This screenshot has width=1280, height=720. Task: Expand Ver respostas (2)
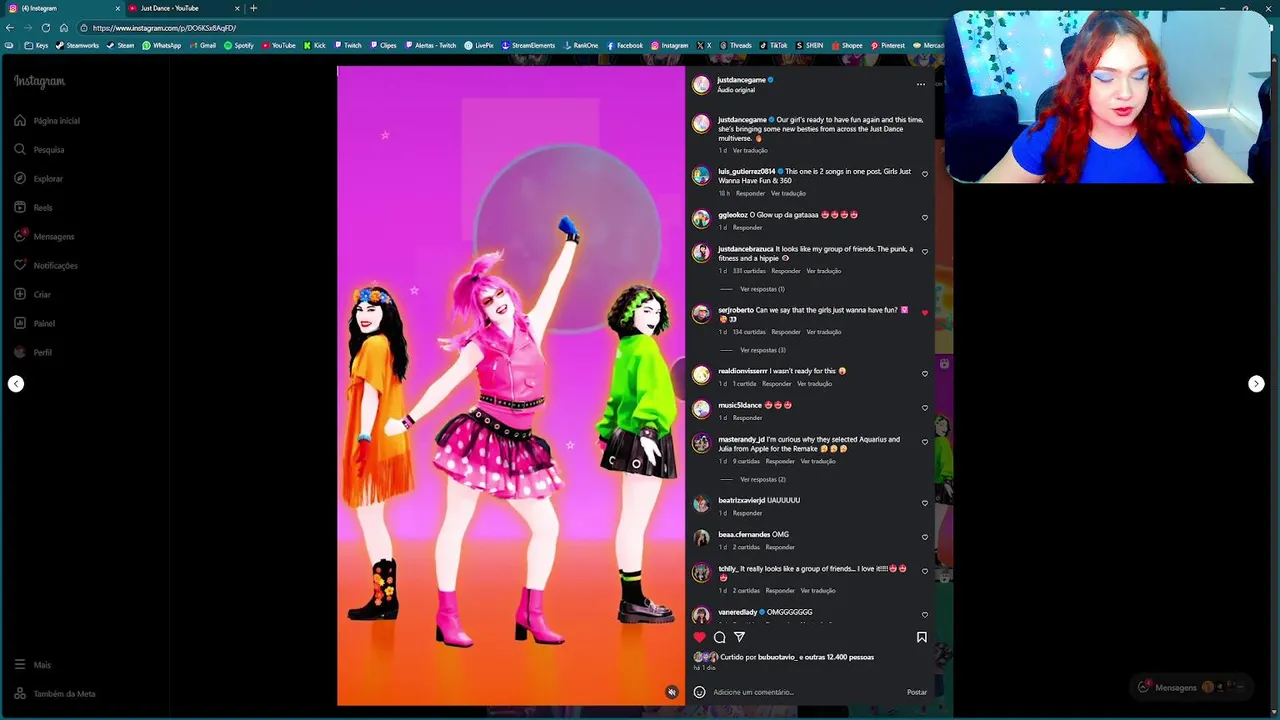coord(762,479)
